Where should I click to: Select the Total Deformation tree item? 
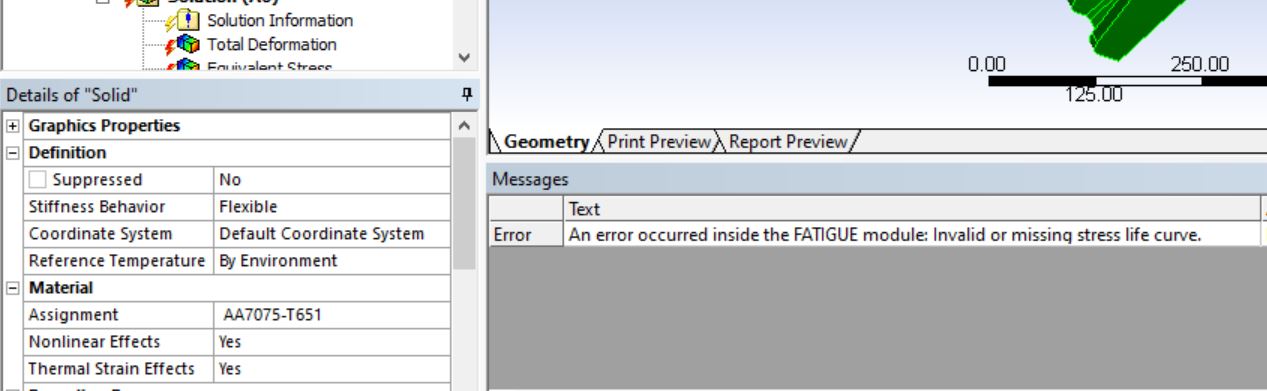271,45
